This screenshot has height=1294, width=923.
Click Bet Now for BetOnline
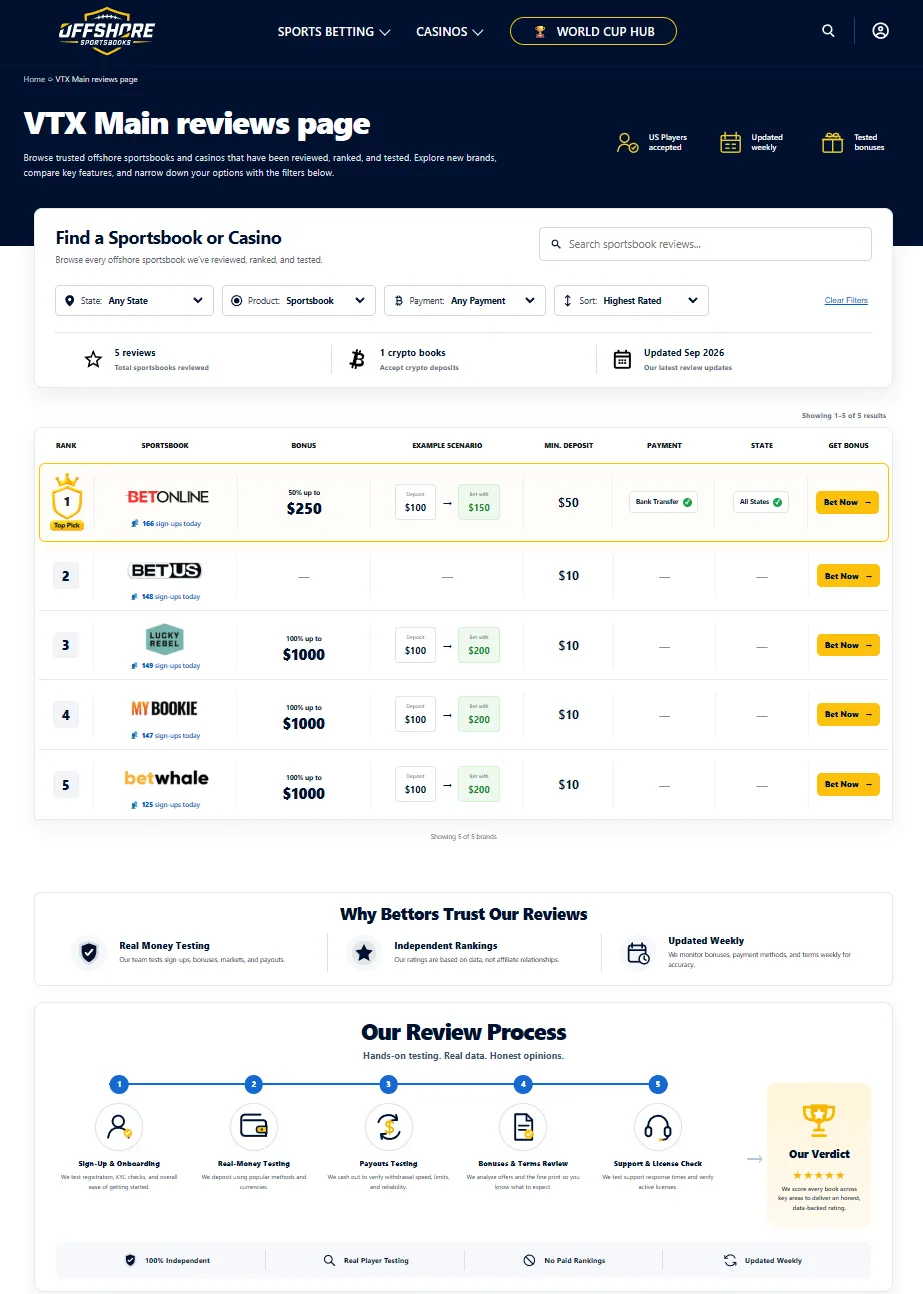click(x=848, y=502)
